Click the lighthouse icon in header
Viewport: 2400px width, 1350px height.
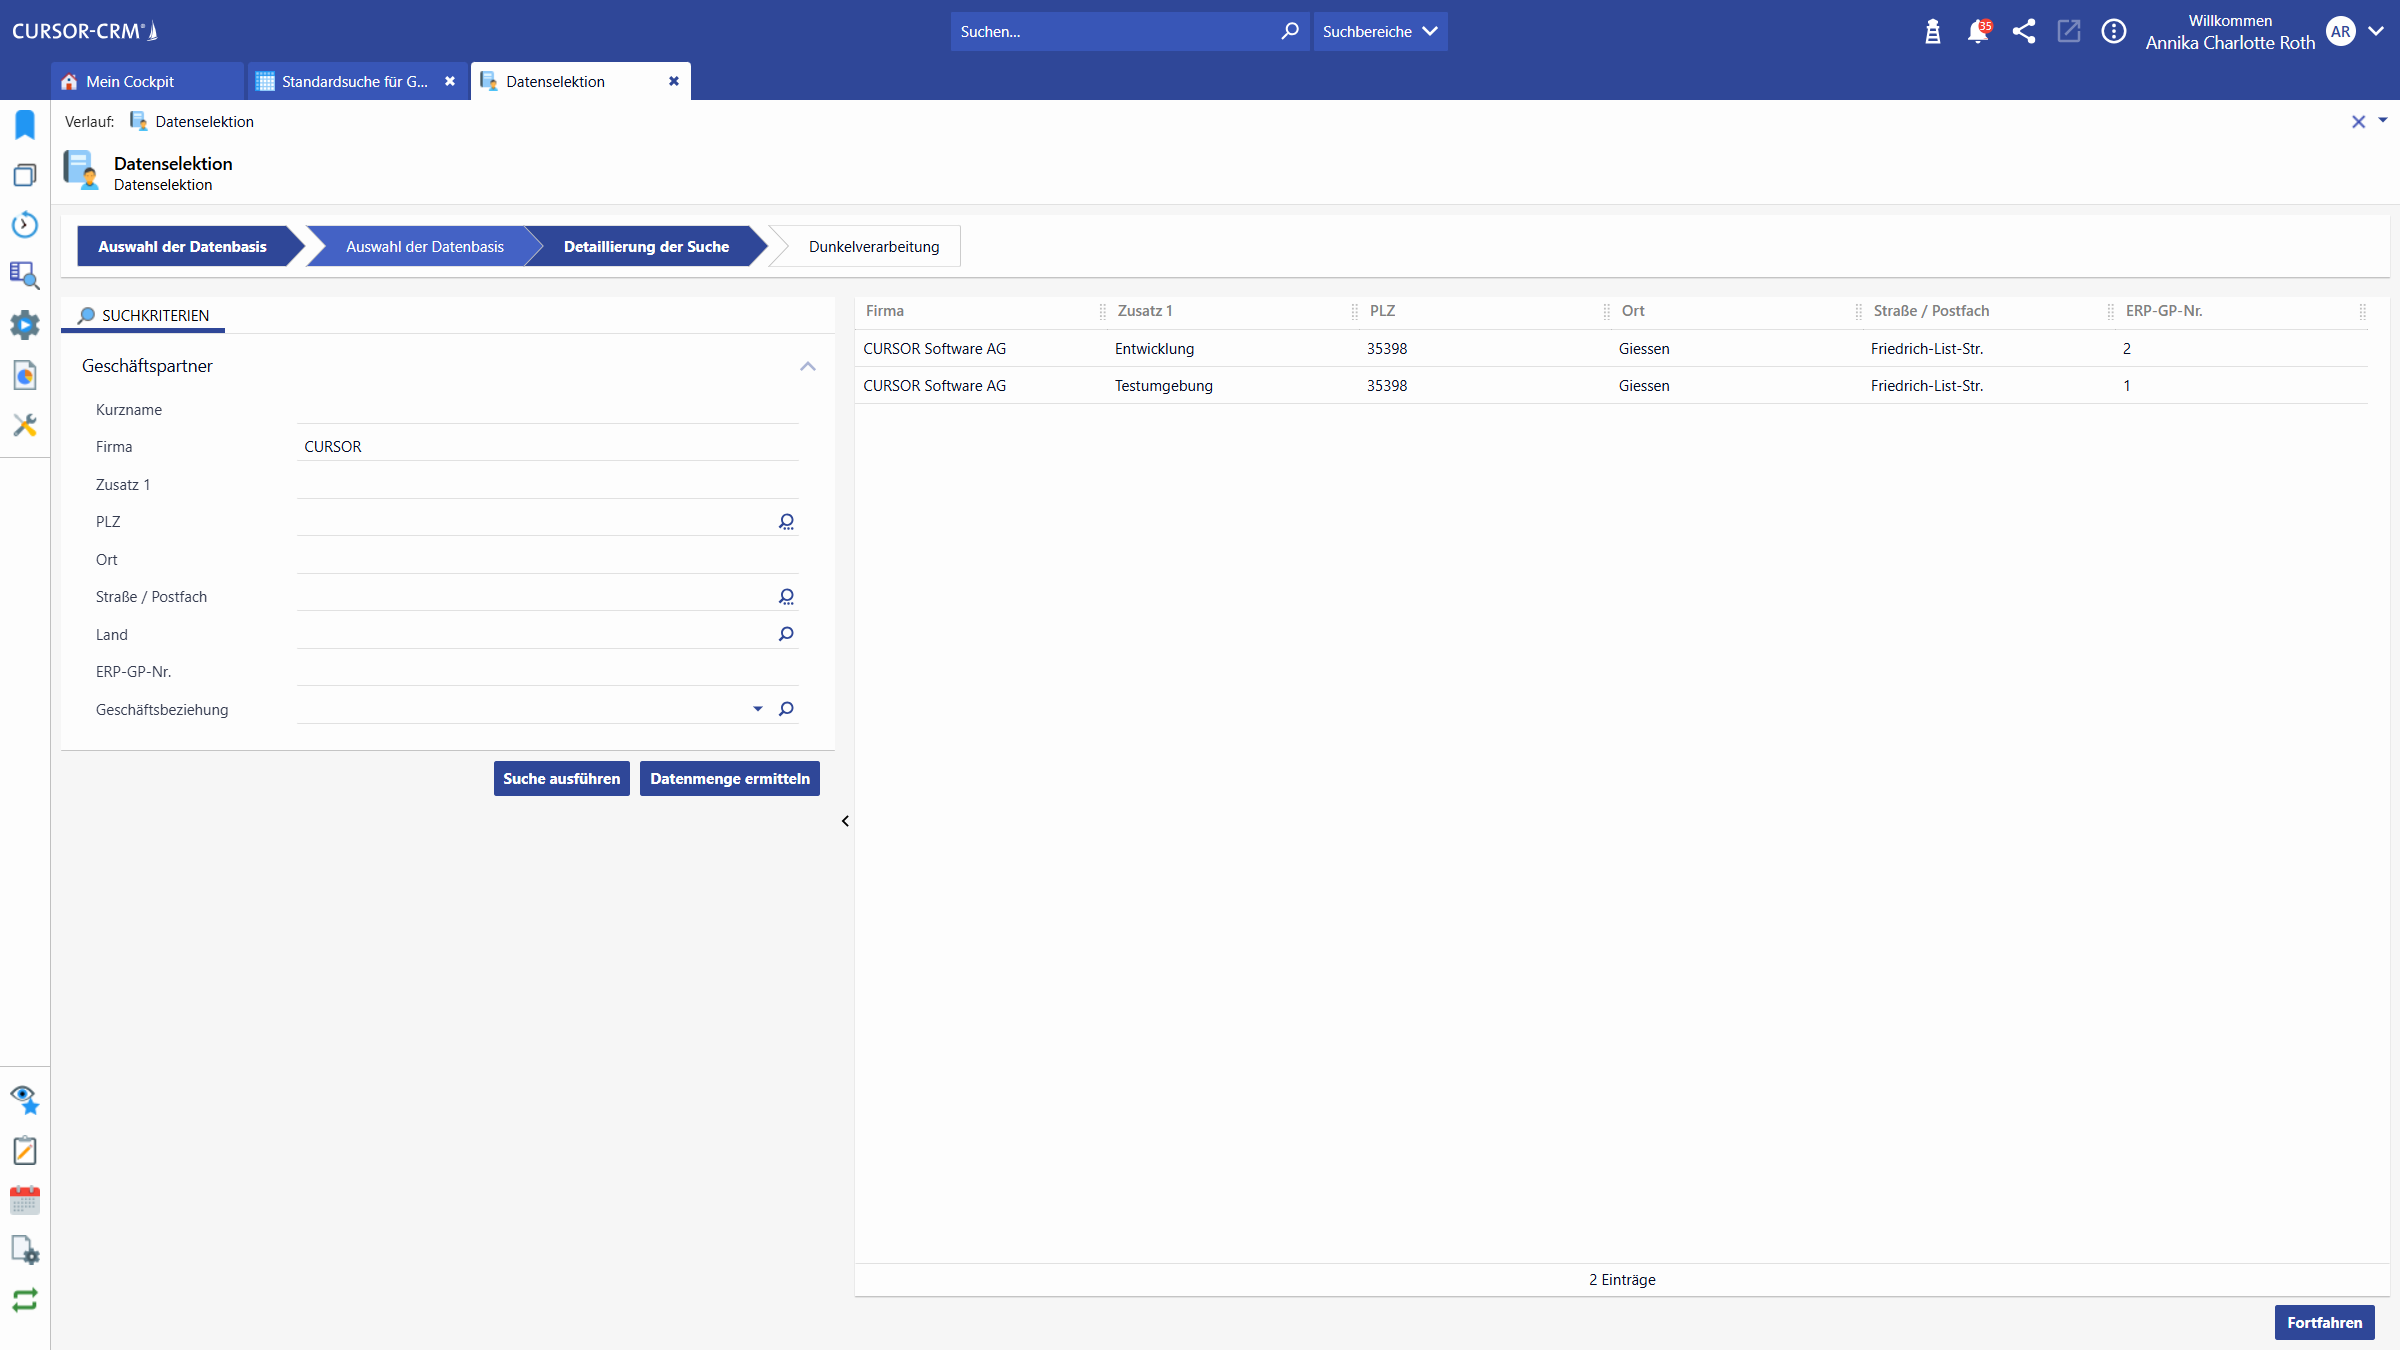click(1933, 32)
